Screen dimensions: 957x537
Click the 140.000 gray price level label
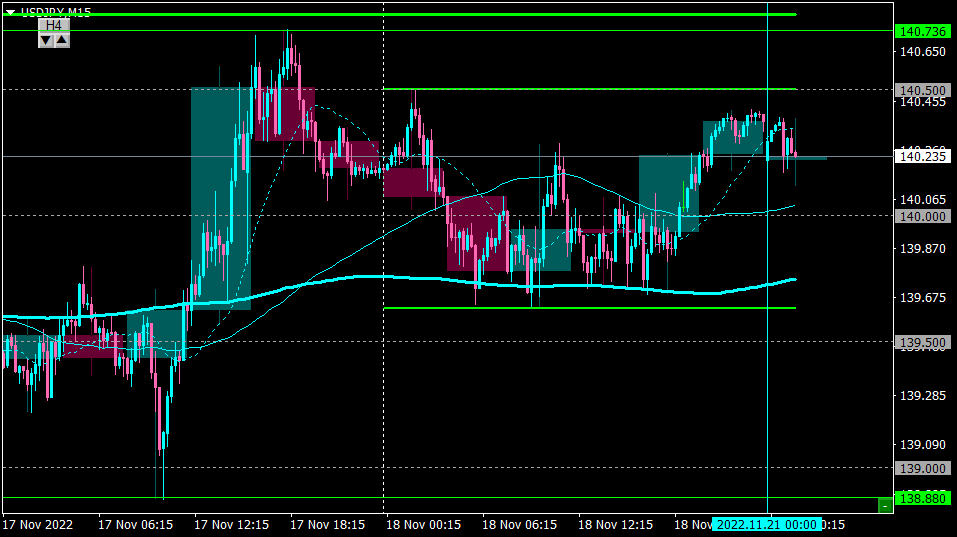pos(923,217)
